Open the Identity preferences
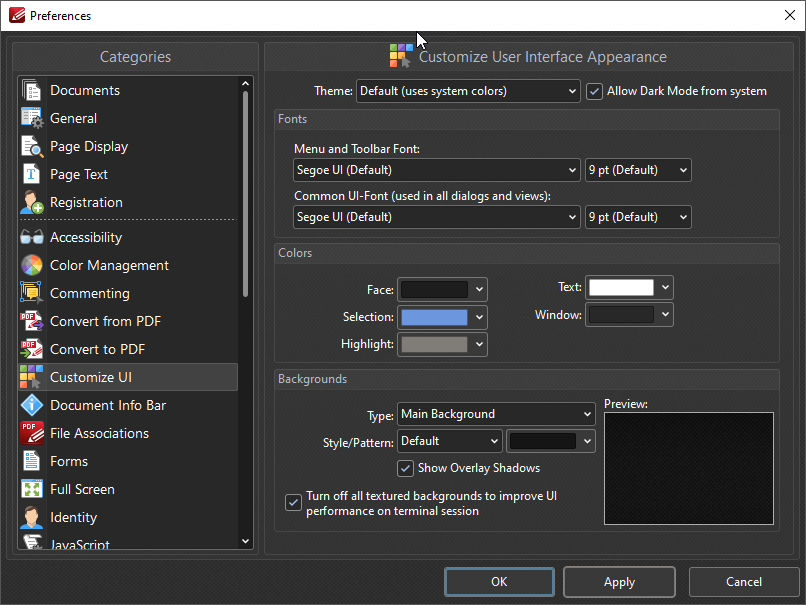Screen dimensions: 806x605 coord(71,517)
